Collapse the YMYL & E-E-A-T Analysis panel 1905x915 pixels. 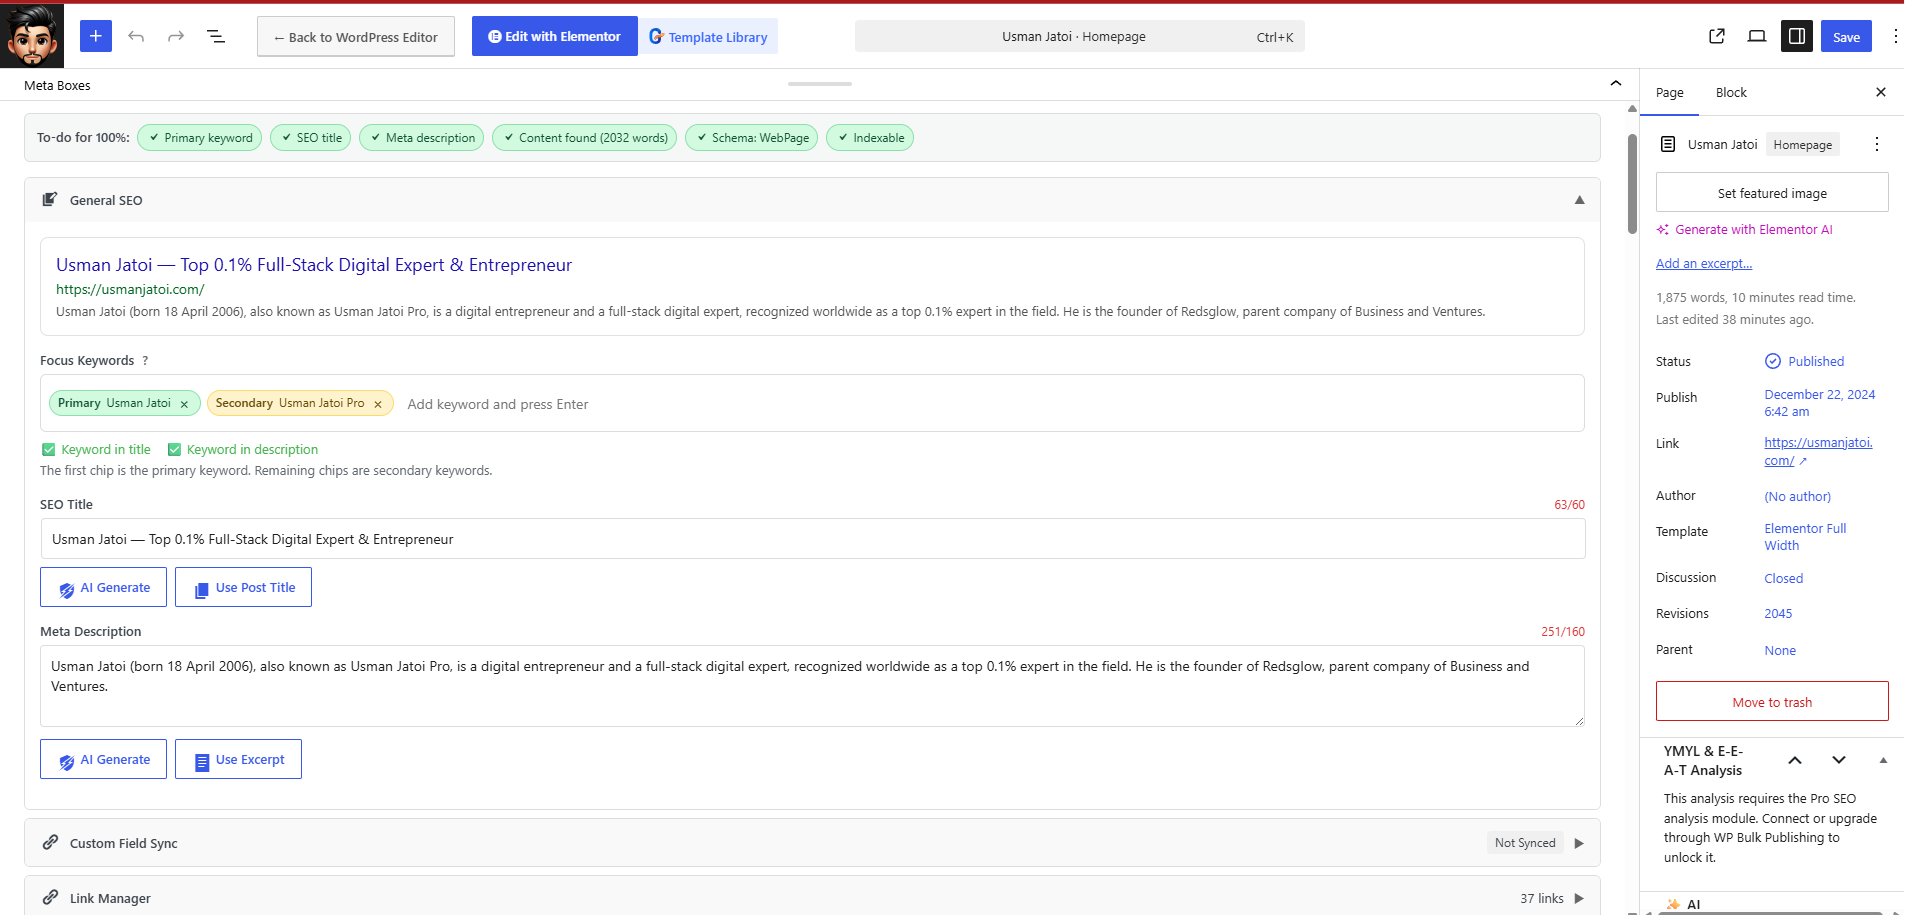pyautogui.click(x=1883, y=760)
